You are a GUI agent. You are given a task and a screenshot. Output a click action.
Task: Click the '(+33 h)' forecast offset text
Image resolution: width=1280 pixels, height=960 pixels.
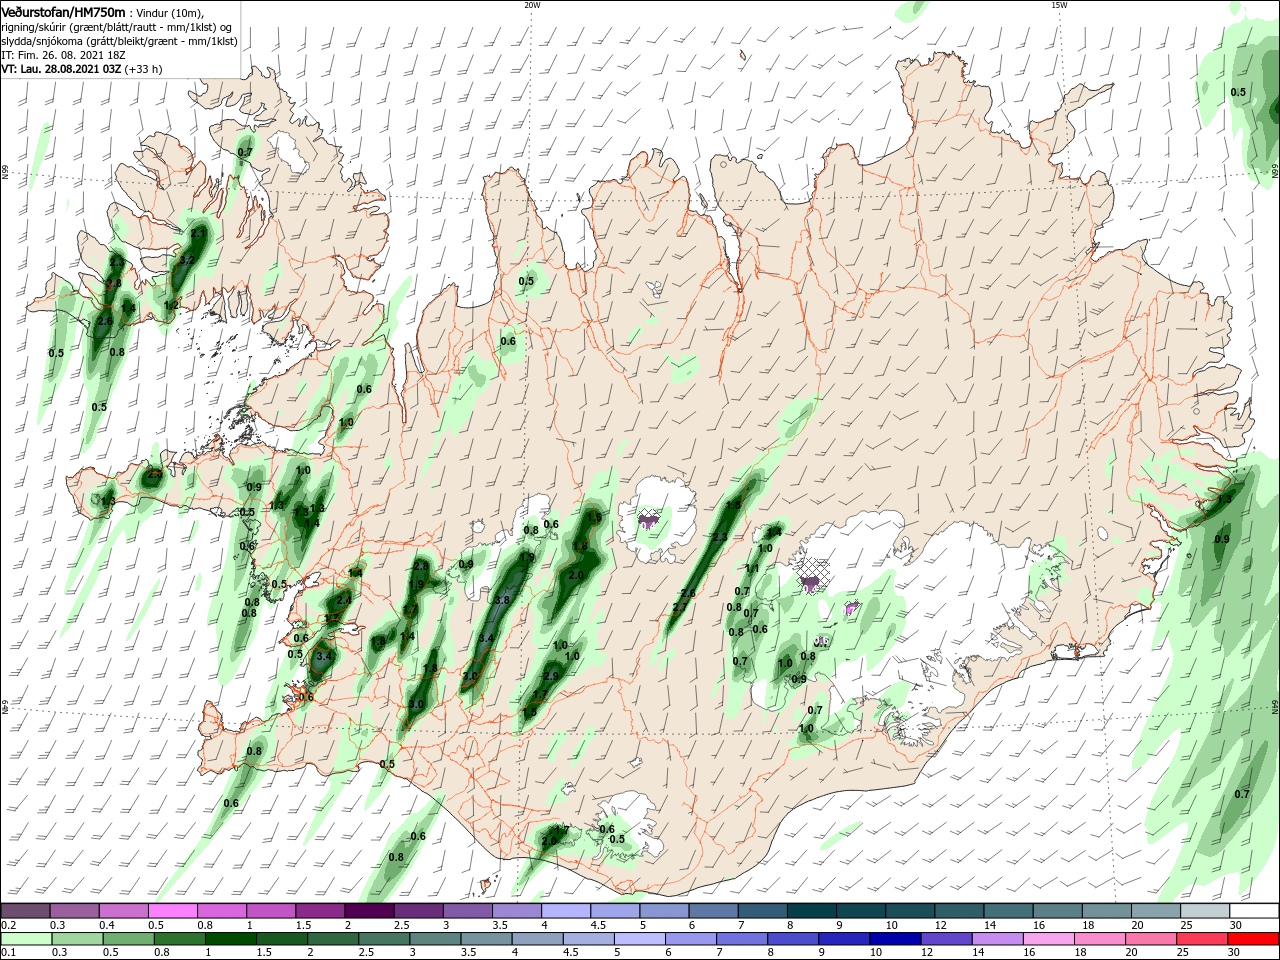(143, 69)
